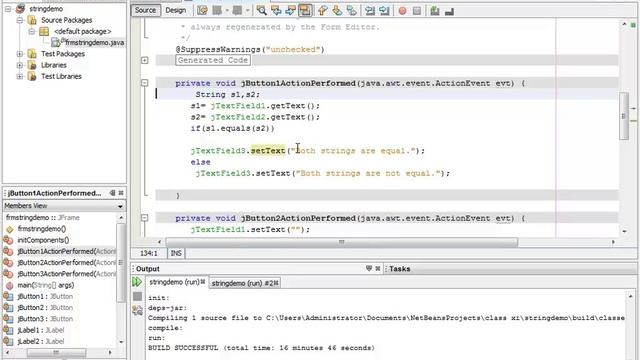Close the stringdemo (run) output tab

[202, 282]
